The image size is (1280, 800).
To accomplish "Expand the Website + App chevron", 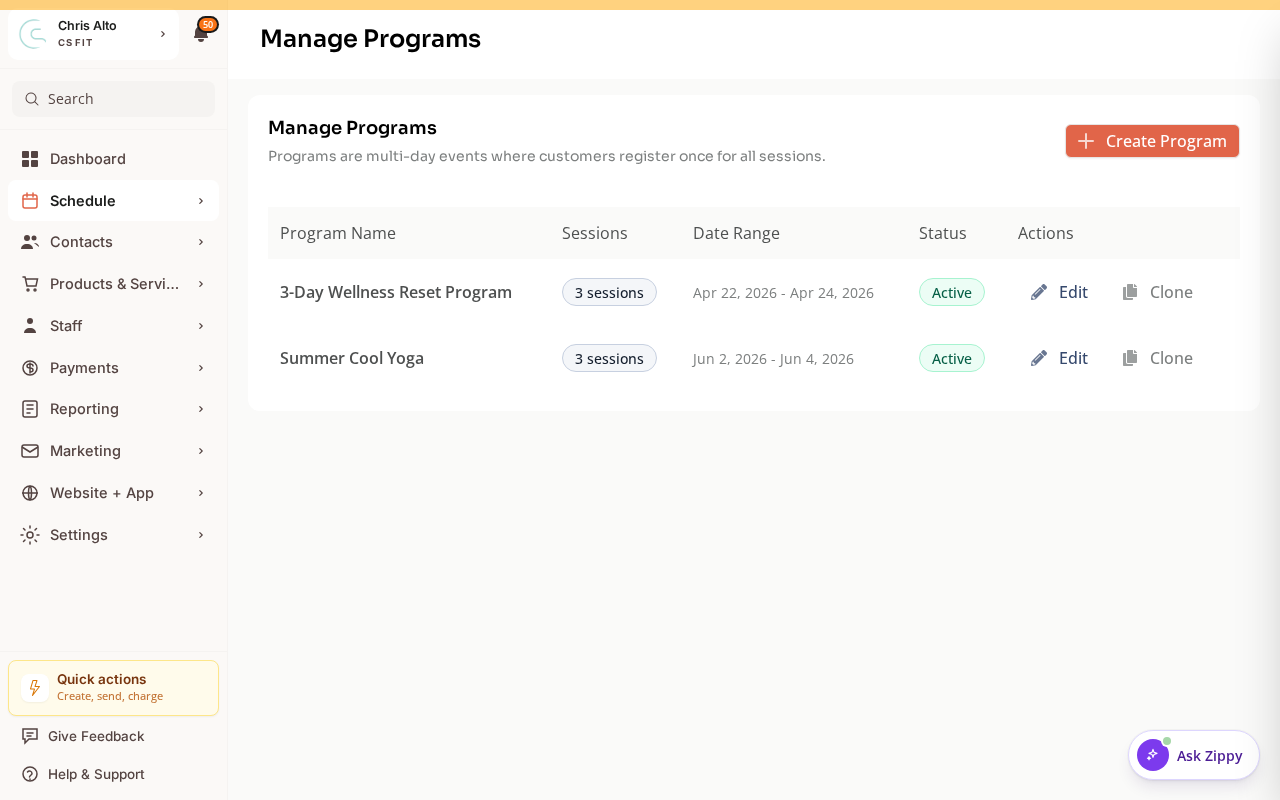I will pyautogui.click(x=201, y=493).
